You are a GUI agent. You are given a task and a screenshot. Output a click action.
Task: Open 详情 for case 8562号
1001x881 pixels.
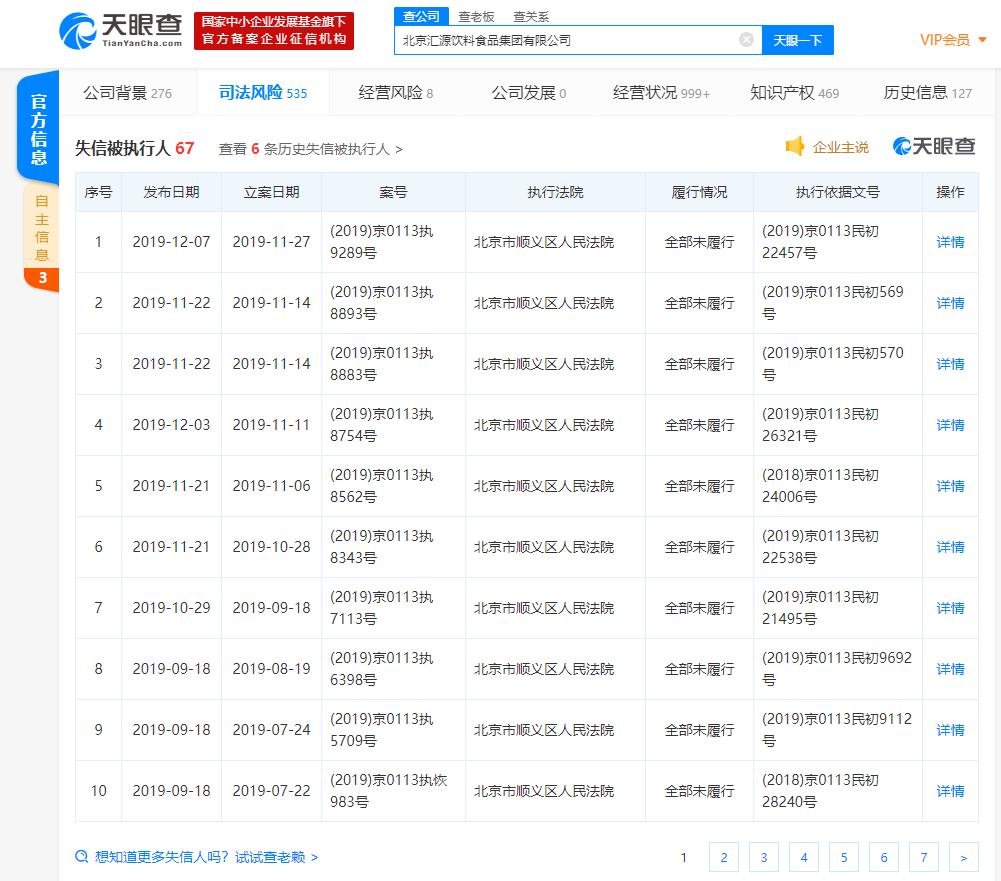point(950,486)
